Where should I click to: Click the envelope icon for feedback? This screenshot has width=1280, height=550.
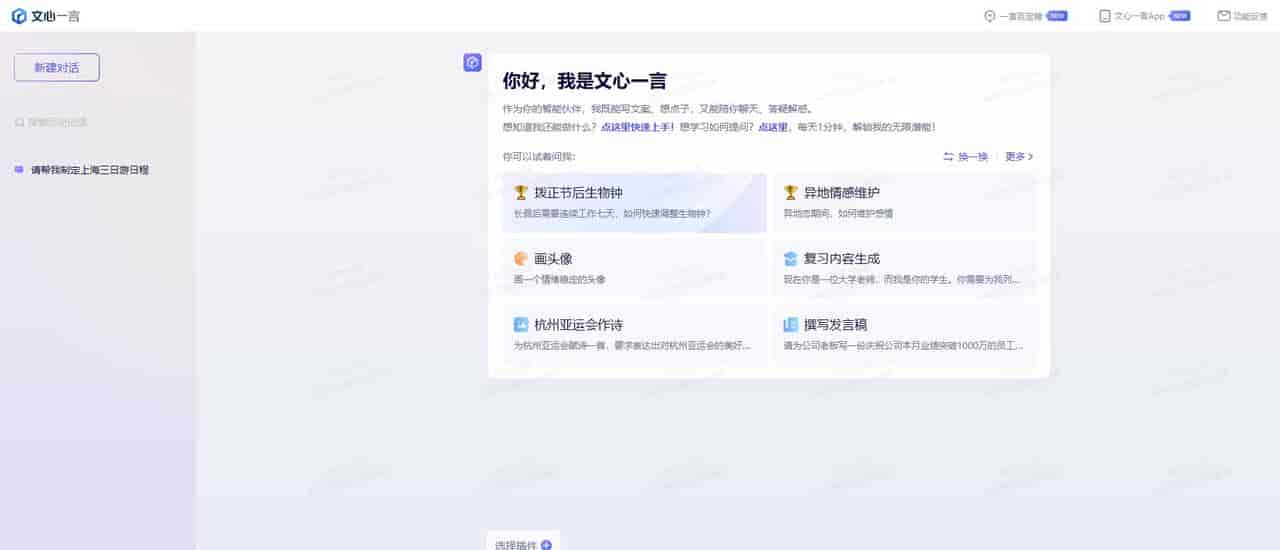1224,16
